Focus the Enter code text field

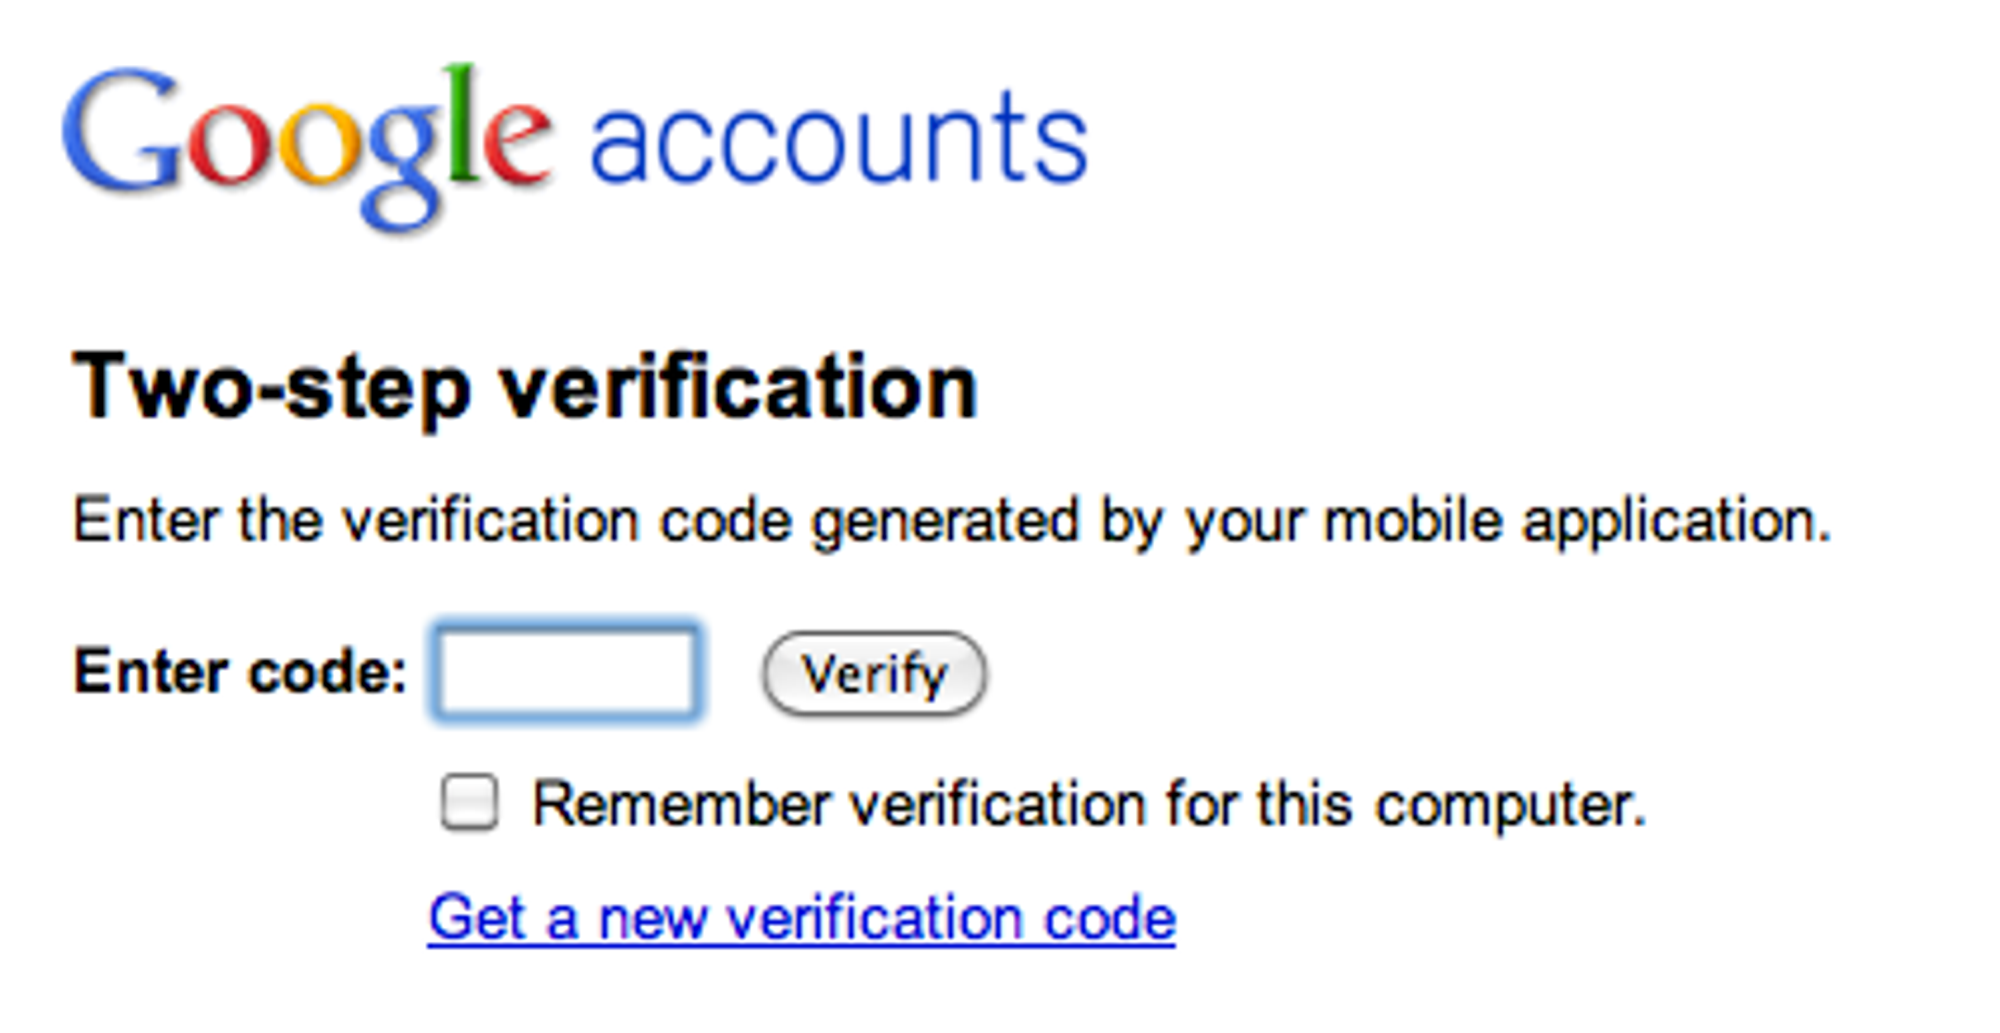[x=567, y=671]
